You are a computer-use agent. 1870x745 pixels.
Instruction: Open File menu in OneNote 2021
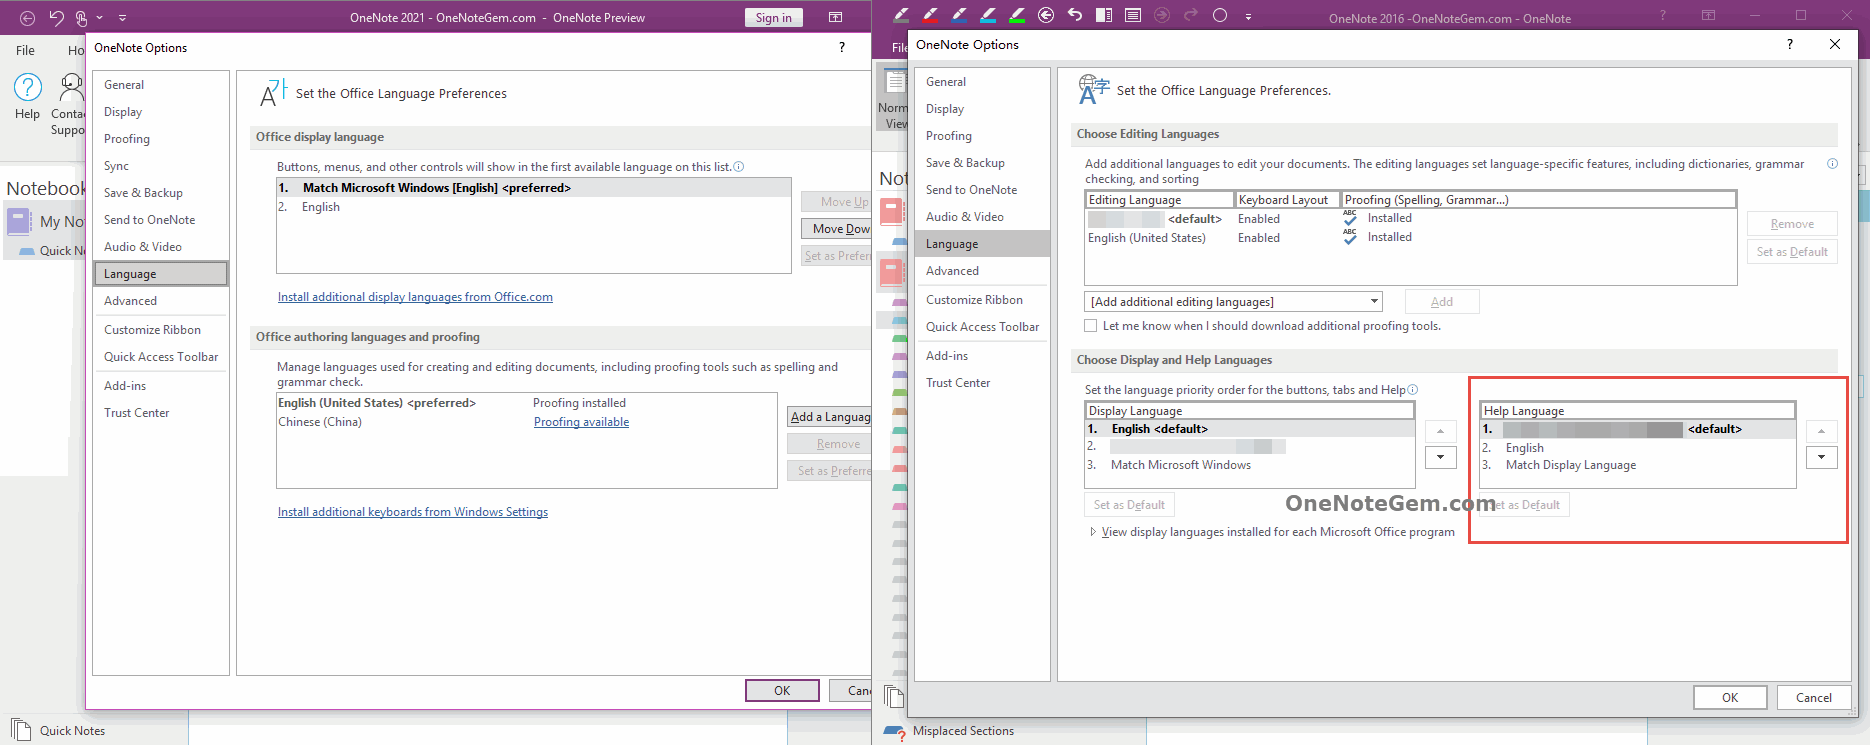(x=25, y=50)
